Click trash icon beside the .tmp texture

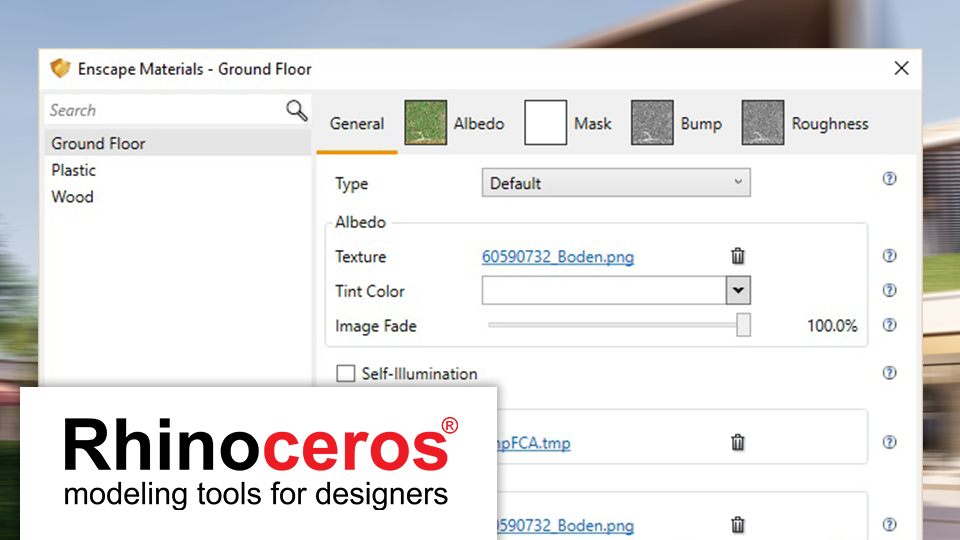pos(738,442)
